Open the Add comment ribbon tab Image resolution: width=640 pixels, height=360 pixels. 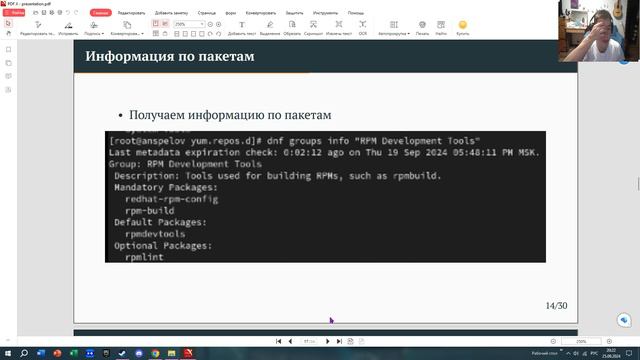pos(171,13)
